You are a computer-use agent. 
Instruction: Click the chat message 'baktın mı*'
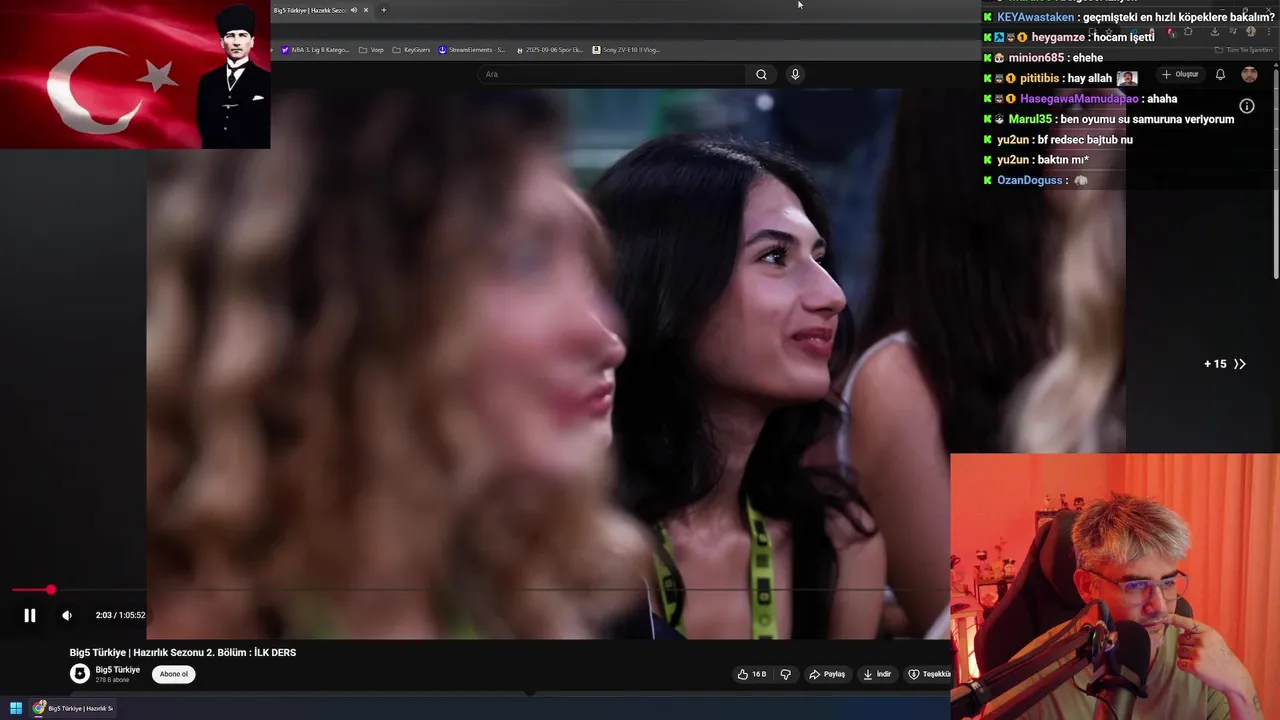point(1063,160)
